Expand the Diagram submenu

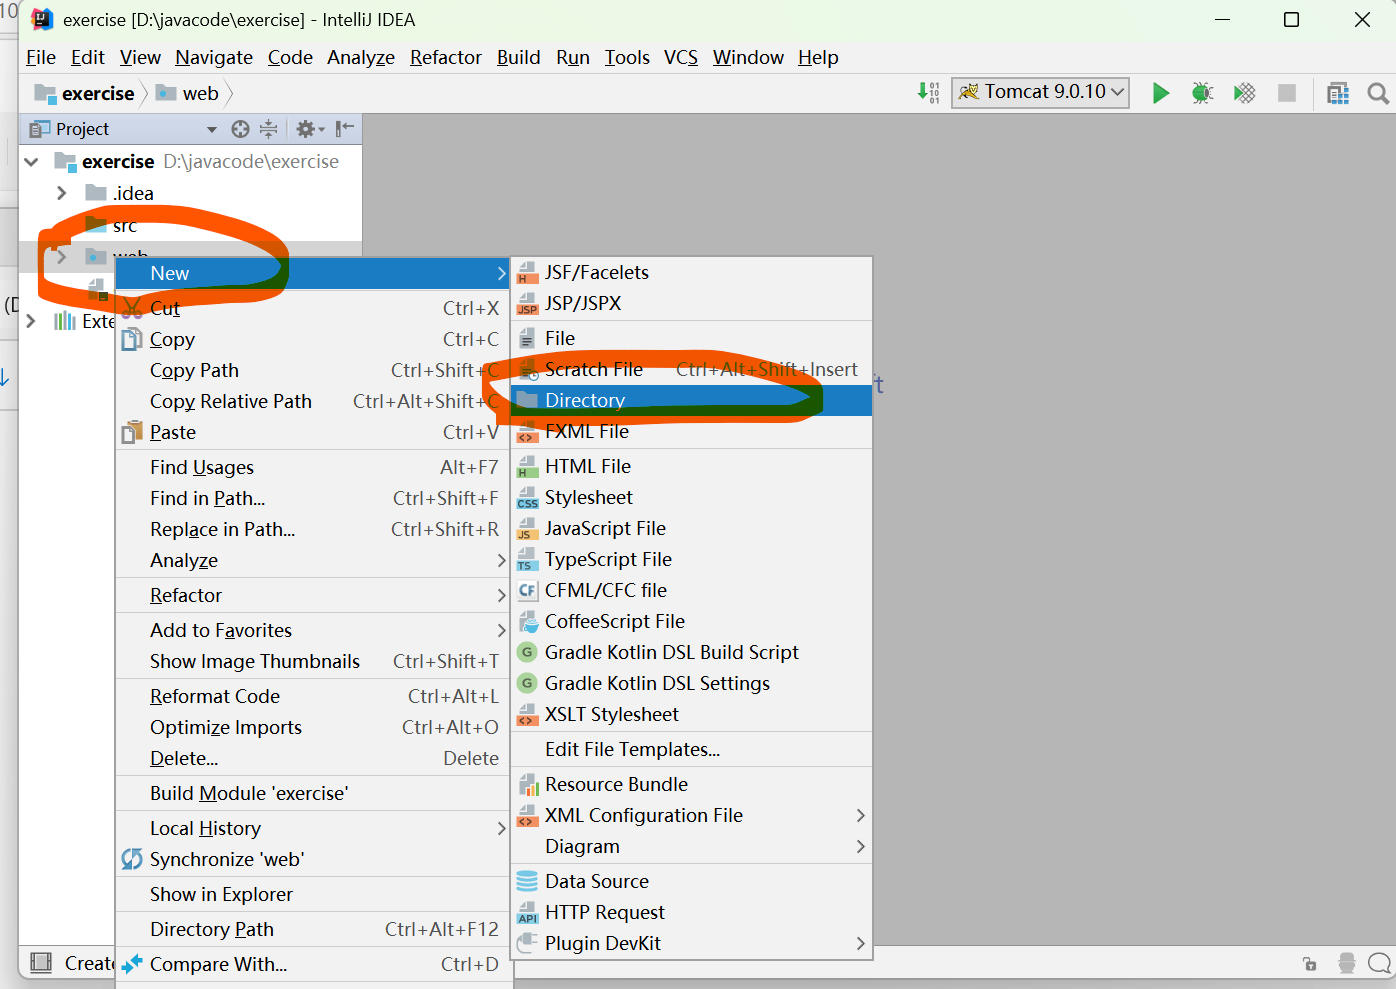click(x=691, y=846)
